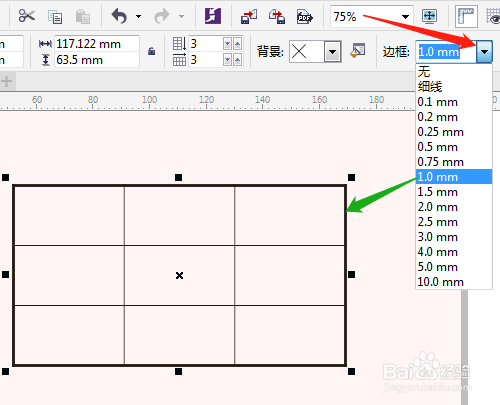Select 0.25 mm border width
Image resolution: width=500 pixels, height=405 pixels.
(x=454, y=132)
